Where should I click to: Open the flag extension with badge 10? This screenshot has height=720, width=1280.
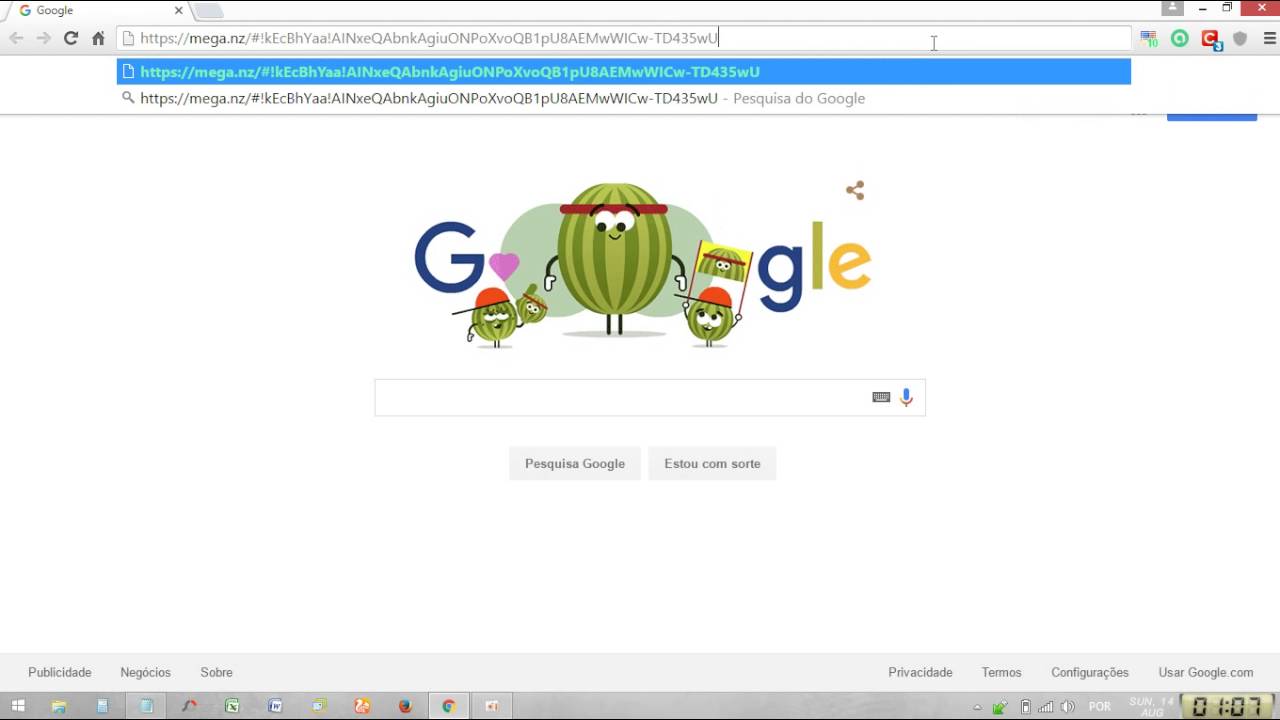[x=1149, y=39]
